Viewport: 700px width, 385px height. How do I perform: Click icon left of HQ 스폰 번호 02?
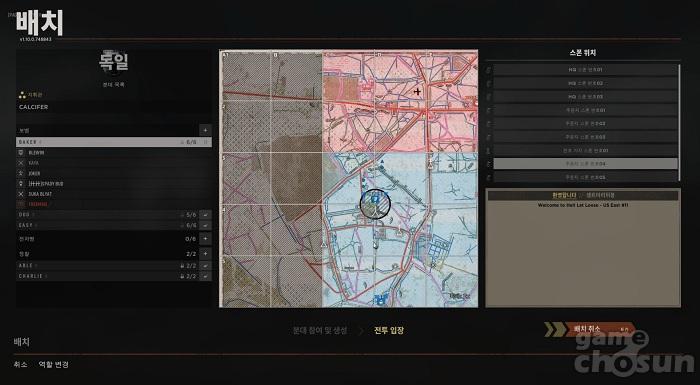(x=489, y=83)
